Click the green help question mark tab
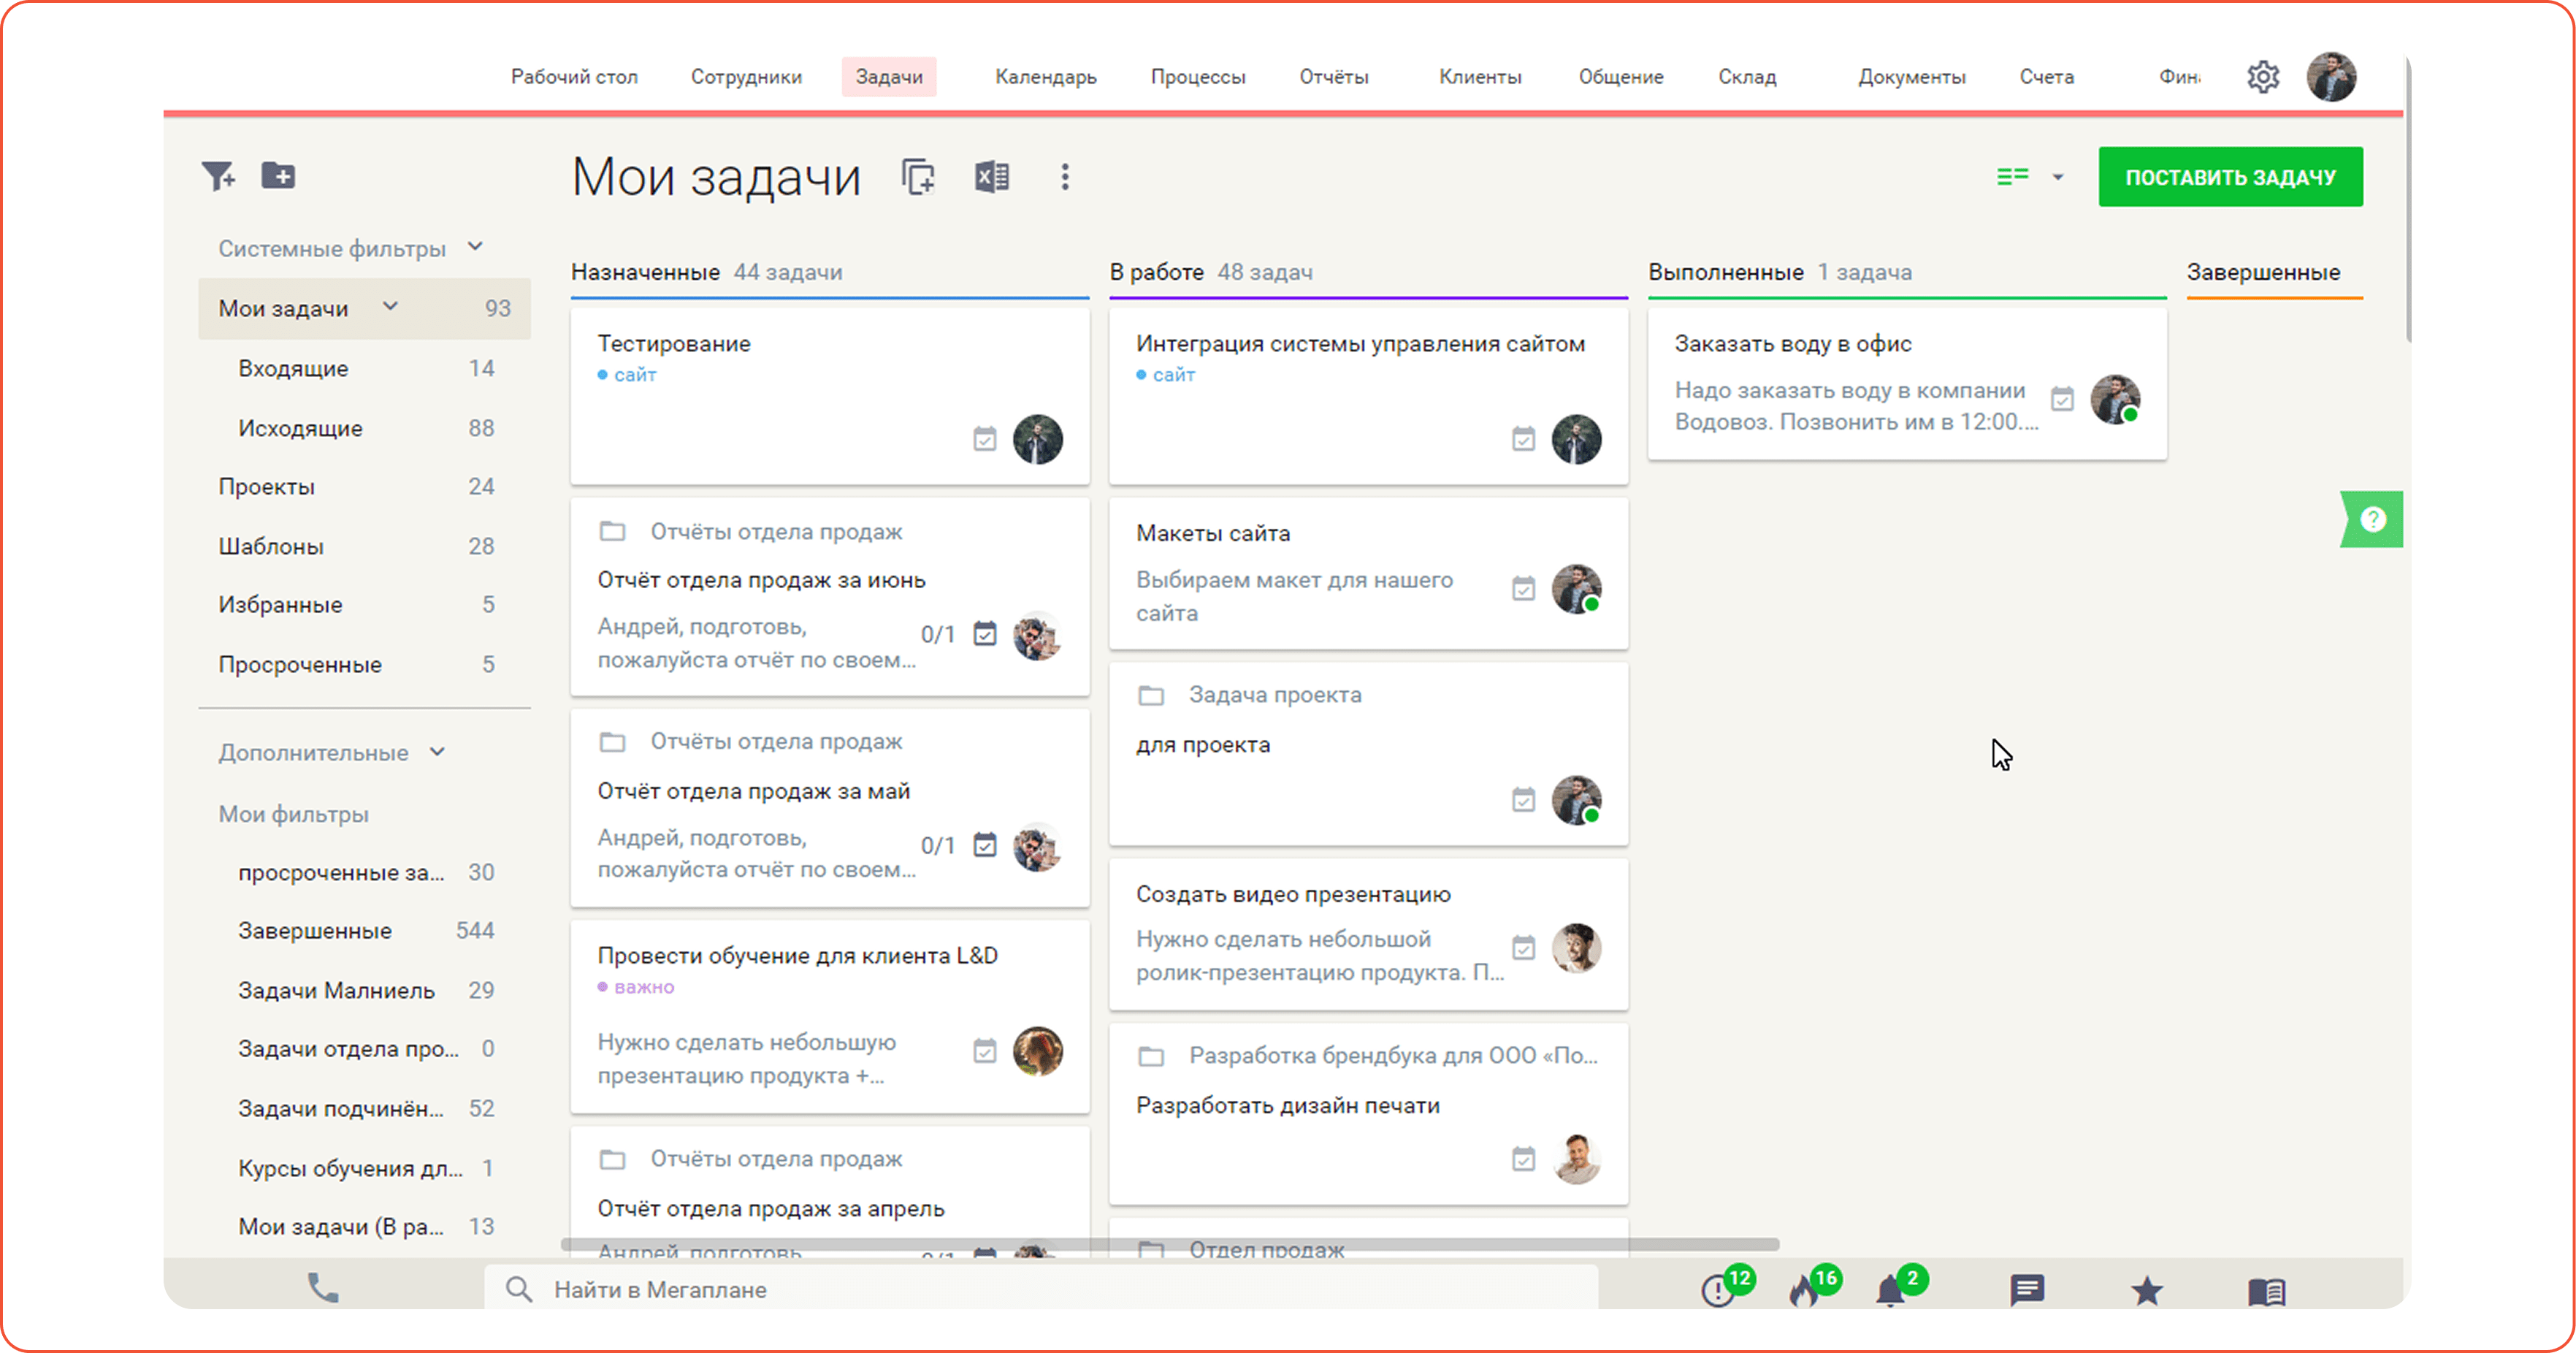The width and height of the screenshot is (2576, 1353). point(2372,519)
